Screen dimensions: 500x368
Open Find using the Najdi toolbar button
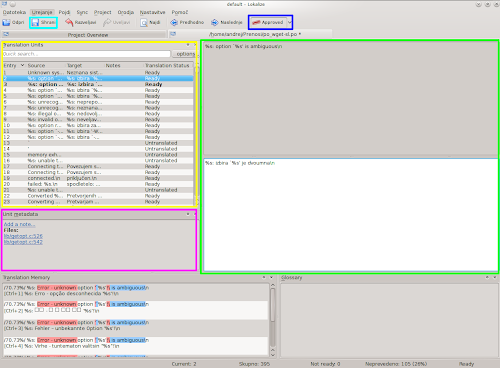pyautogui.click(x=150, y=23)
